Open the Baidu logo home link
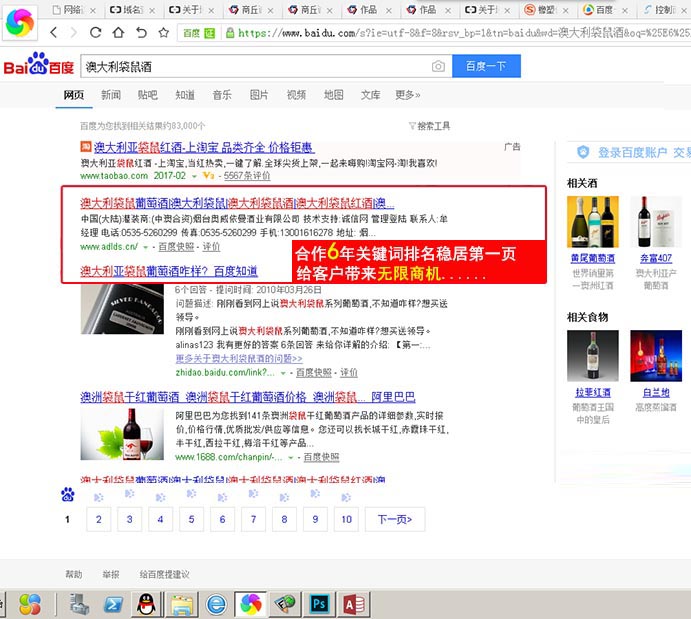This screenshot has height=619, width=691. click(39, 64)
